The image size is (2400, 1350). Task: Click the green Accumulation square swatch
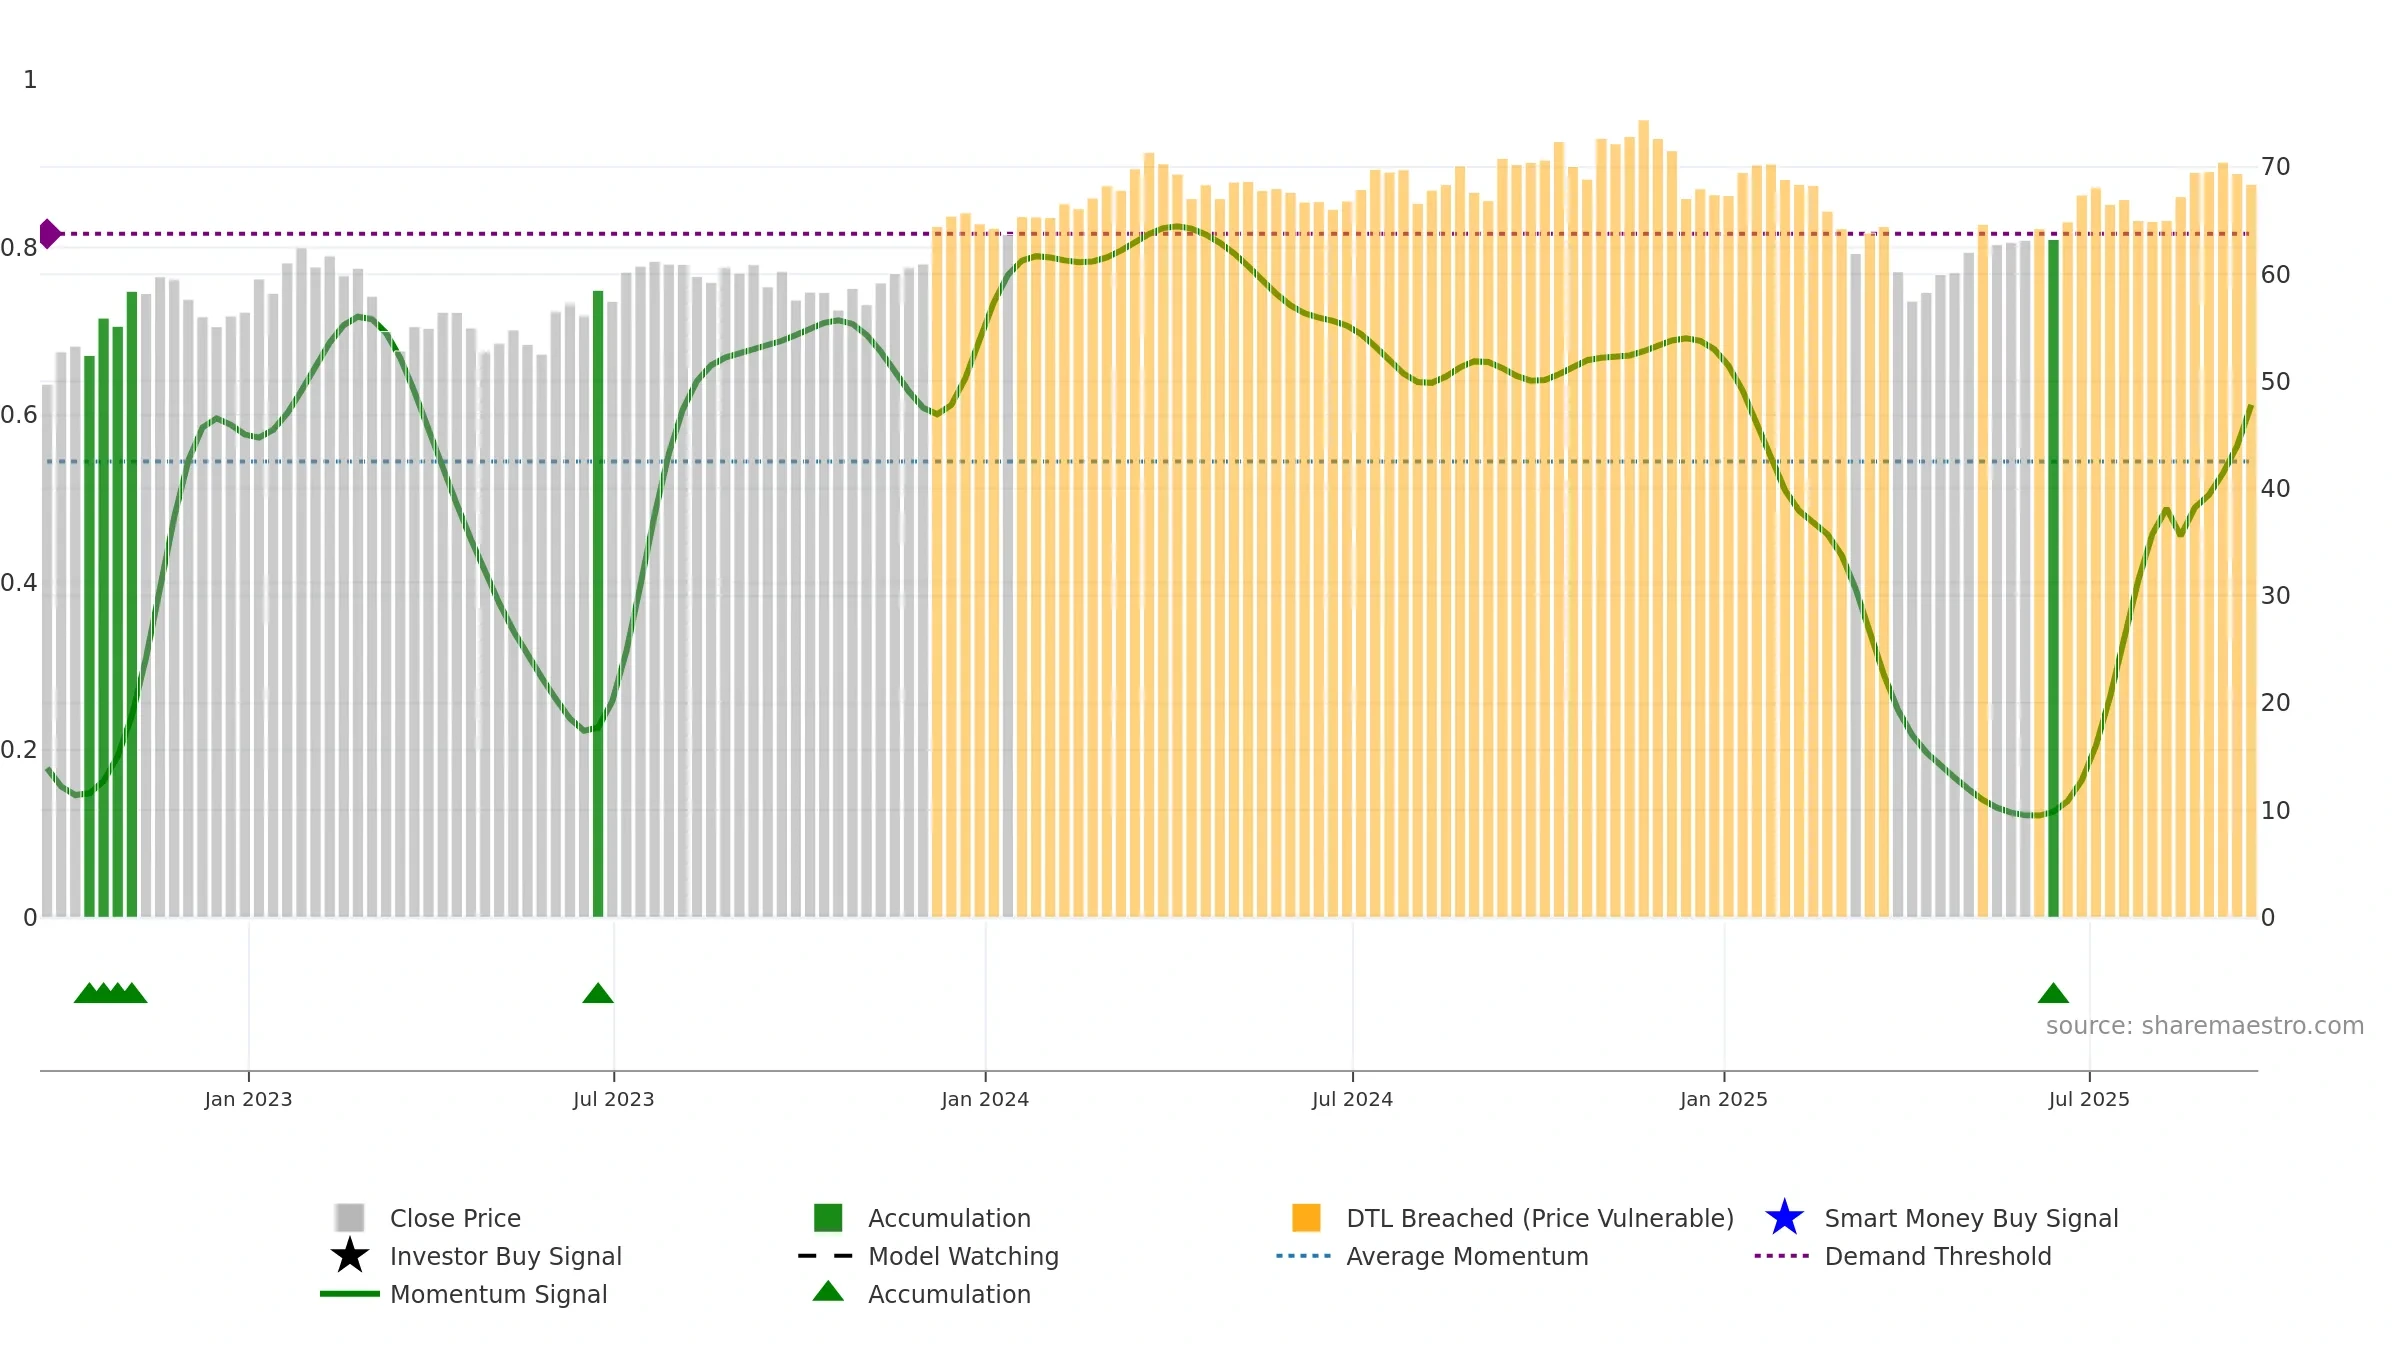[x=828, y=1218]
